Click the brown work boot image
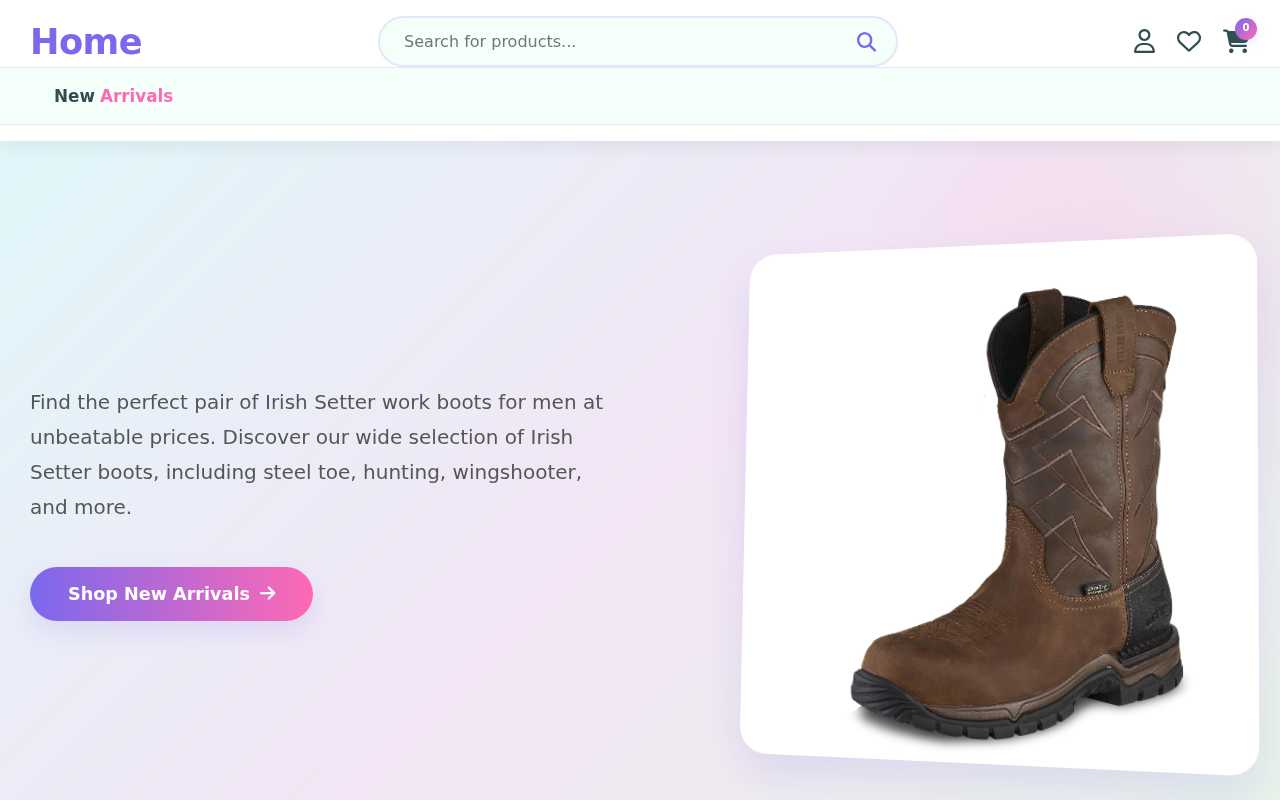 1017,515
